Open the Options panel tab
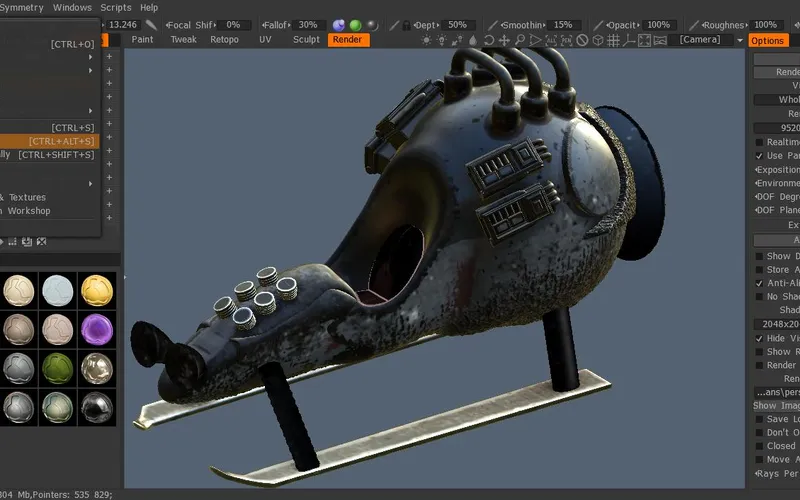The width and height of the screenshot is (800, 500). pyautogui.click(x=767, y=41)
